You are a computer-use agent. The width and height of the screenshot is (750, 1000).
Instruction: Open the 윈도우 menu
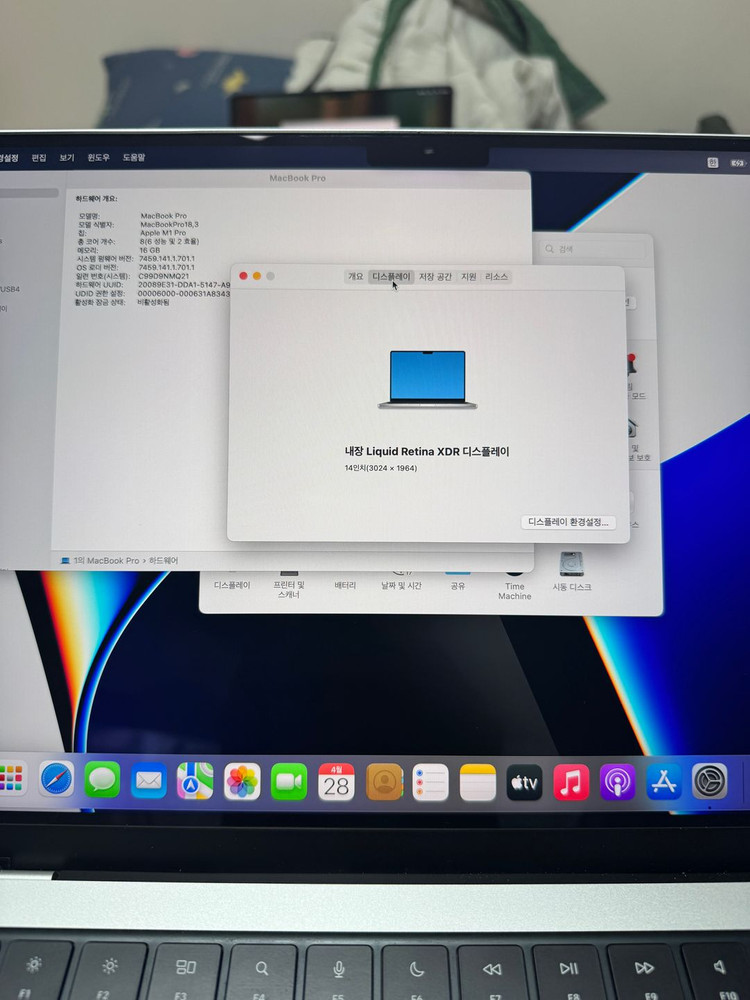98,158
